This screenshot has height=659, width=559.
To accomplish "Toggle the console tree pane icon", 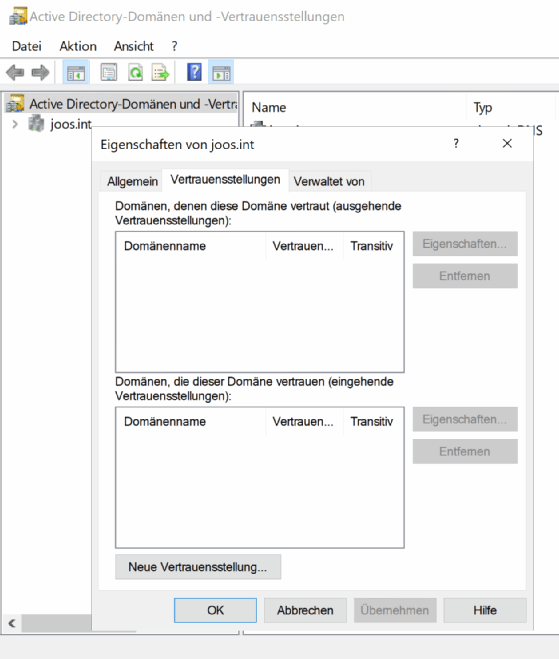I will pyautogui.click(x=76, y=73).
